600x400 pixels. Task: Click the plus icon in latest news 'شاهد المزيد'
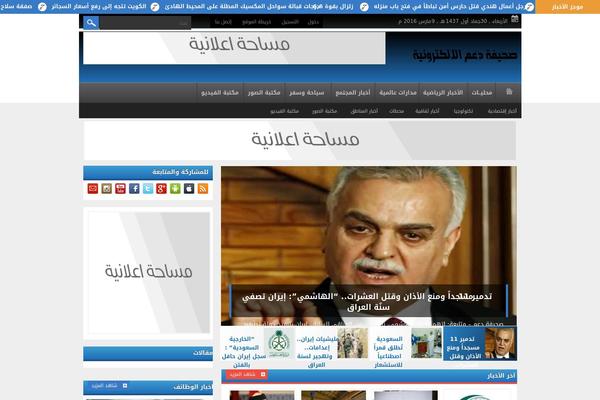pos(263,374)
